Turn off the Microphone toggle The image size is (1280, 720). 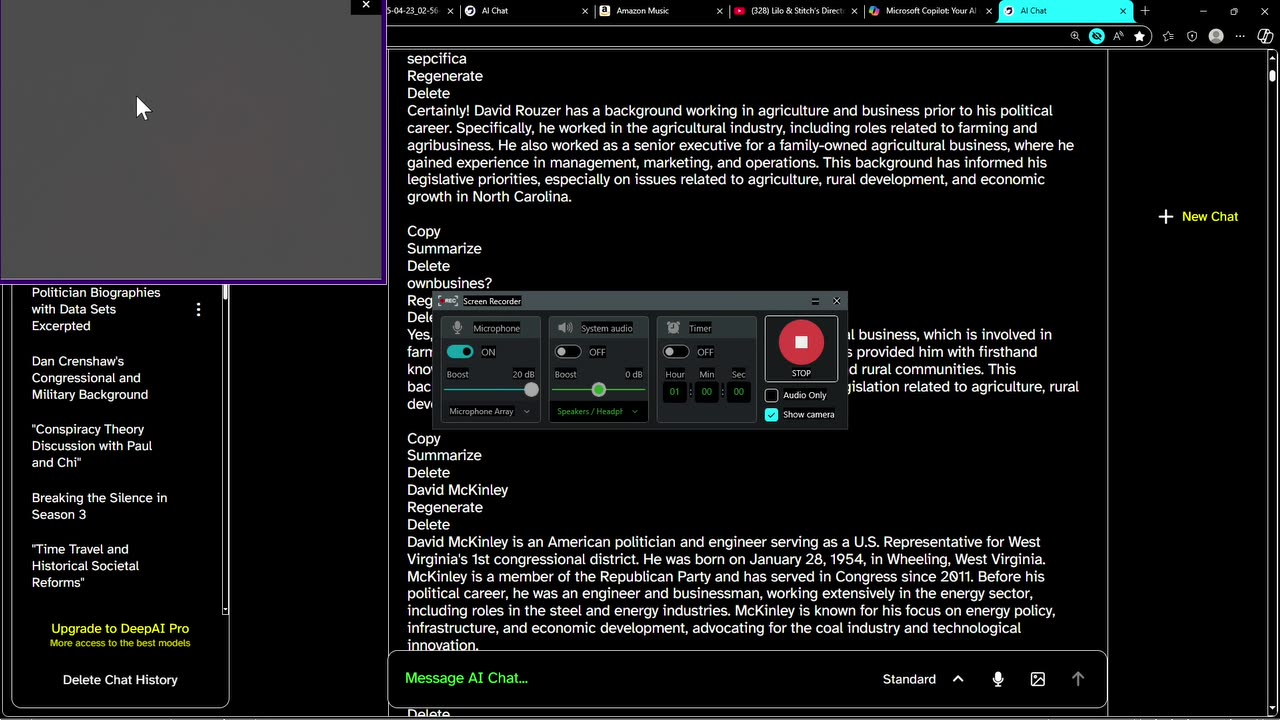pyautogui.click(x=460, y=352)
